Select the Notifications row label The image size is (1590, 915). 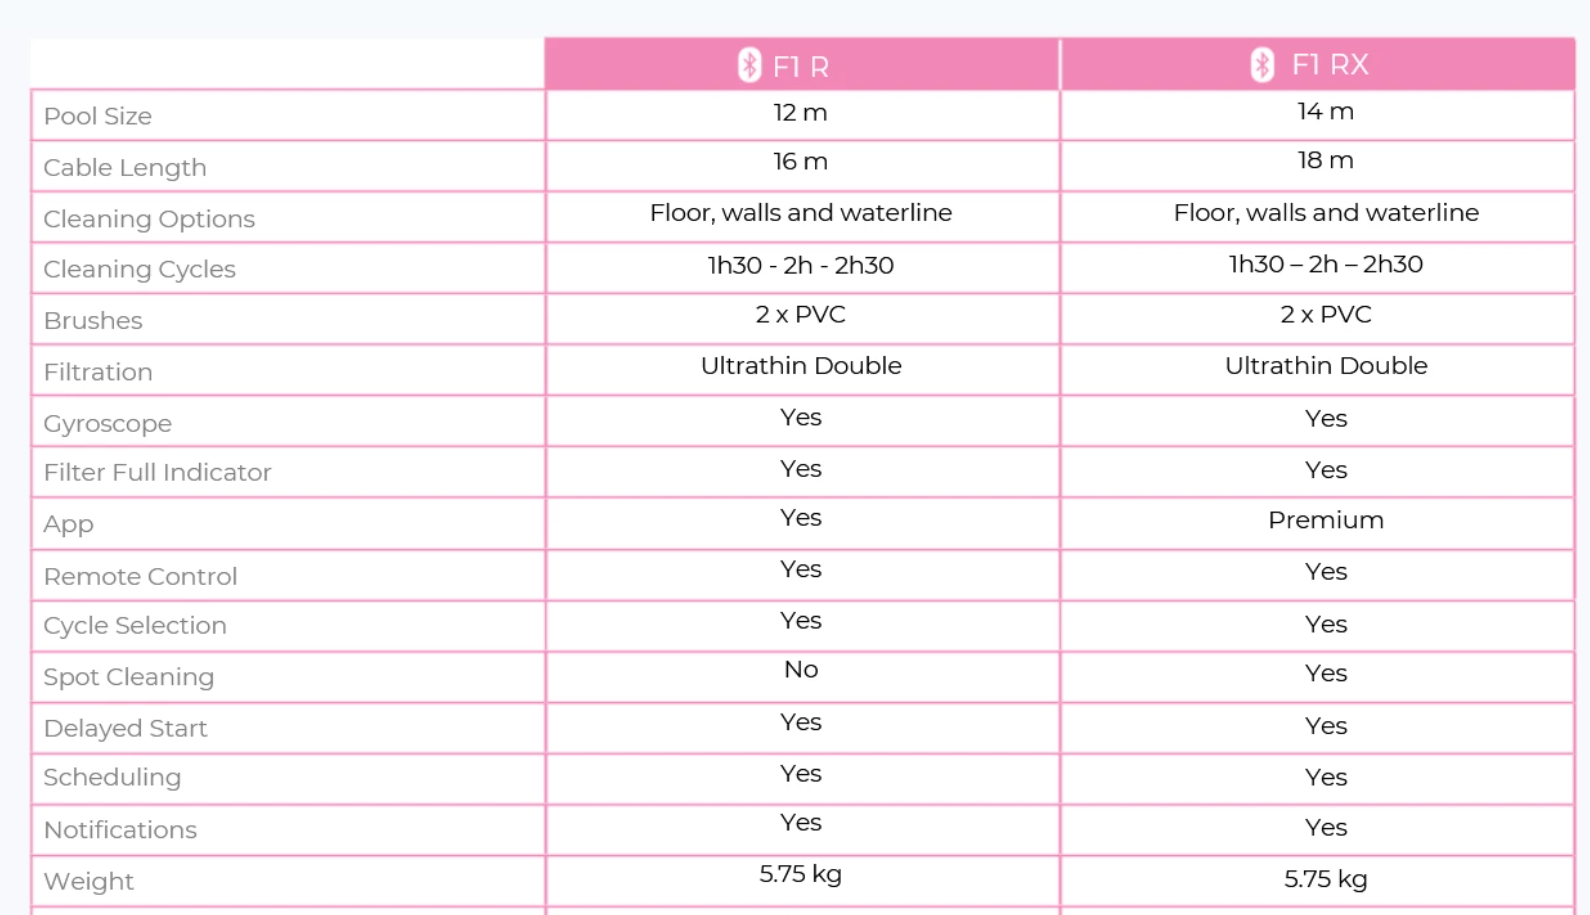point(120,830)
